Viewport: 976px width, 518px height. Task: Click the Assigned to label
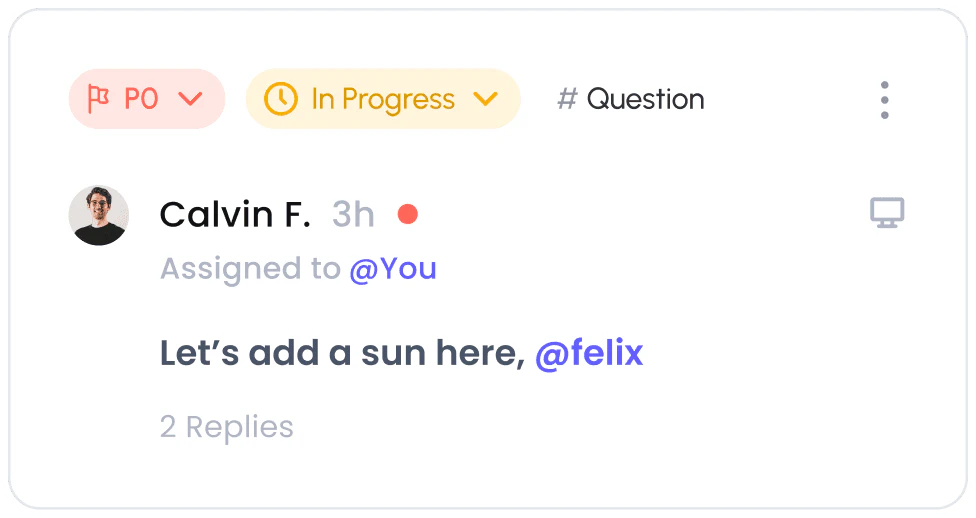pyautogui.click(x=250, y=269)
